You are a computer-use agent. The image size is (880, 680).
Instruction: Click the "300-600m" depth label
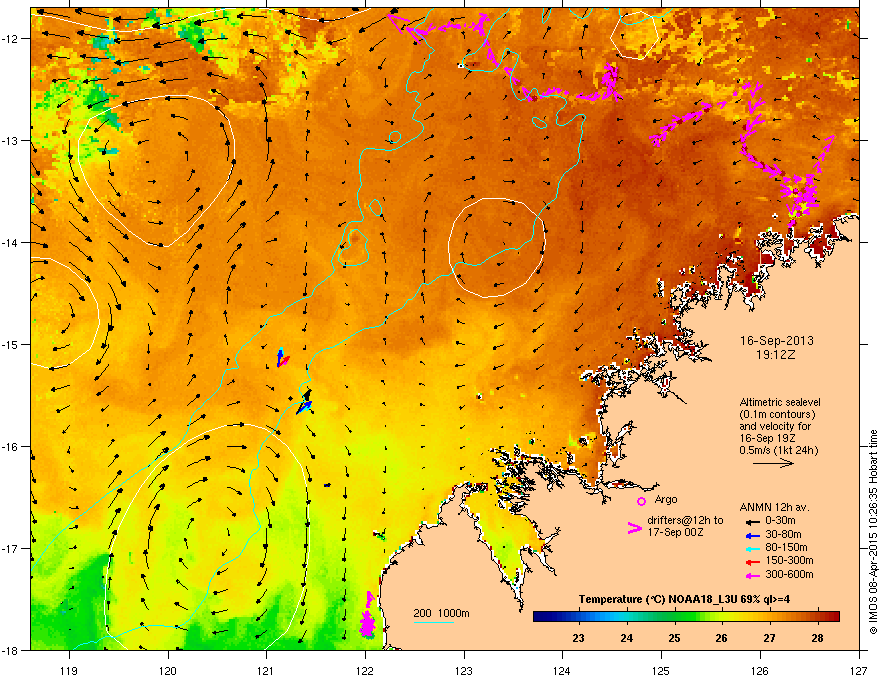pos(789,575)
